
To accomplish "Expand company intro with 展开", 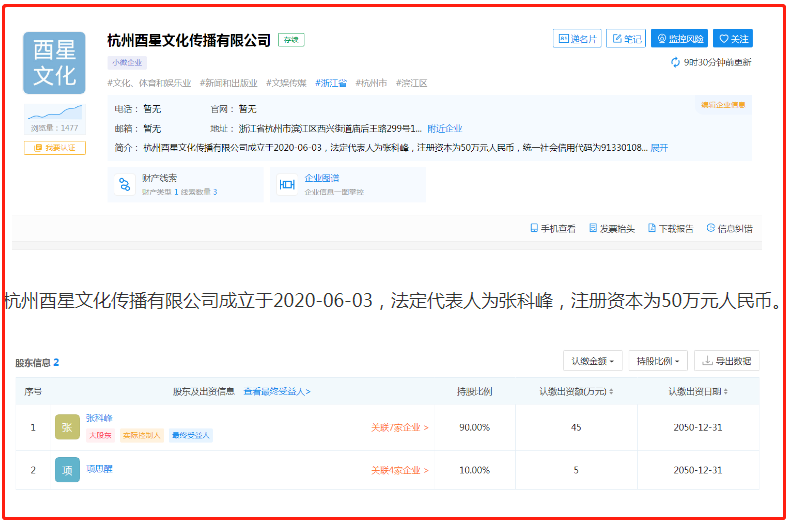I will (x=659, y=147).
